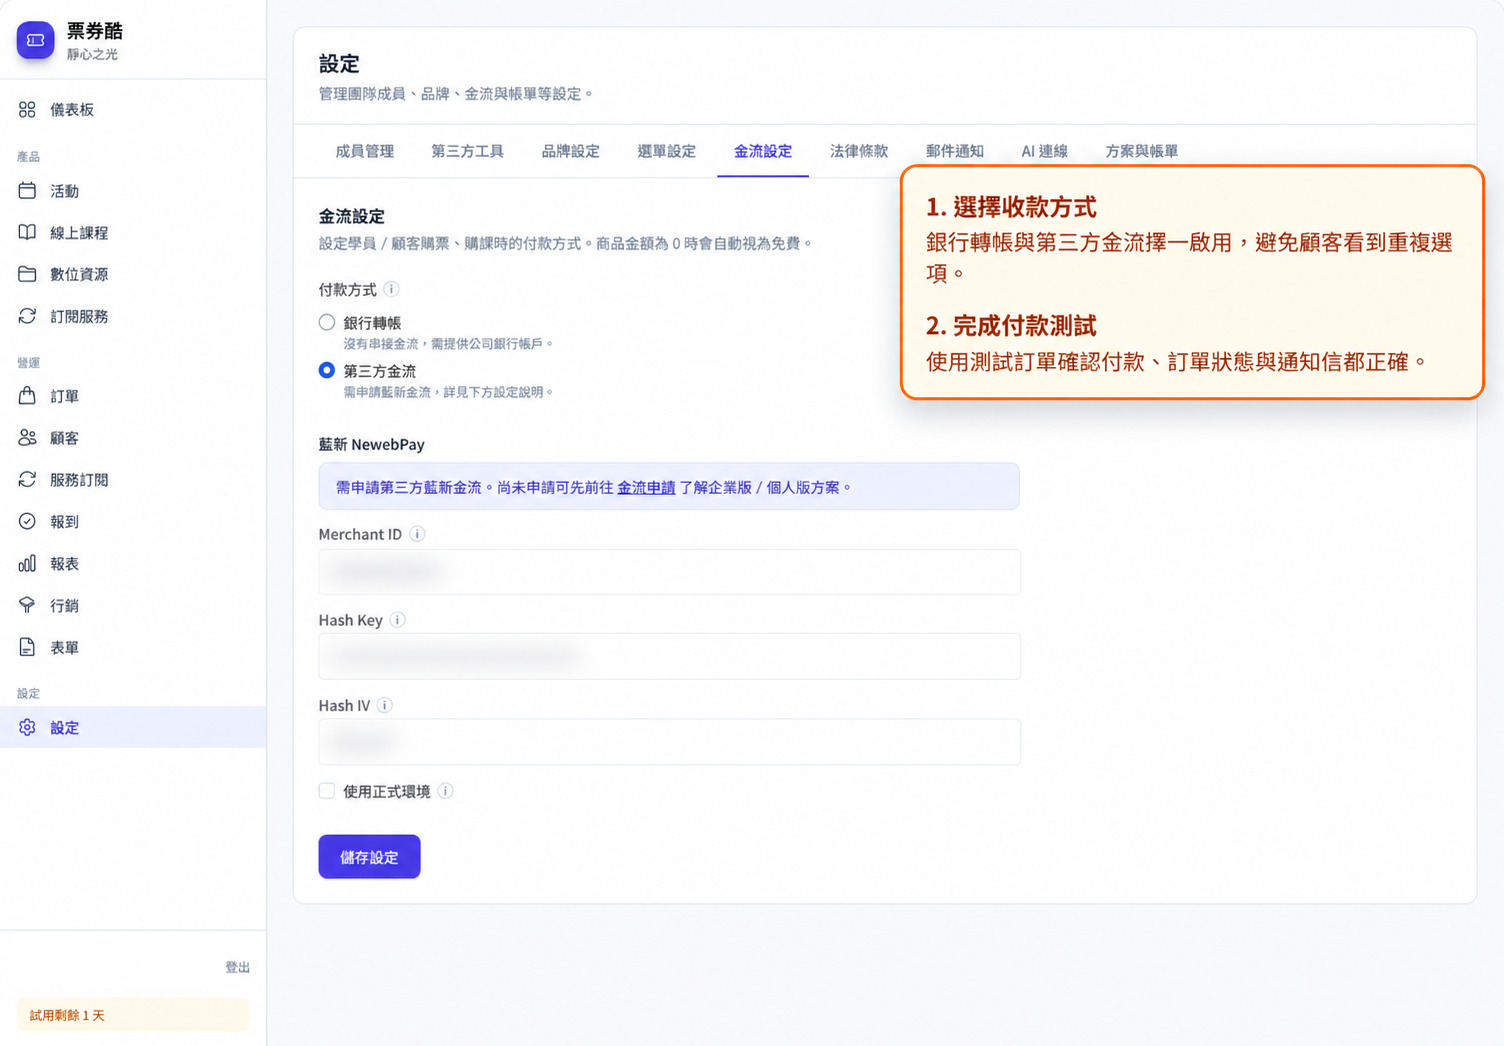This screenshot has width=1504, height=1046.
Task: Click the 訂單 shopping bag icon
Action: point(27,396)
